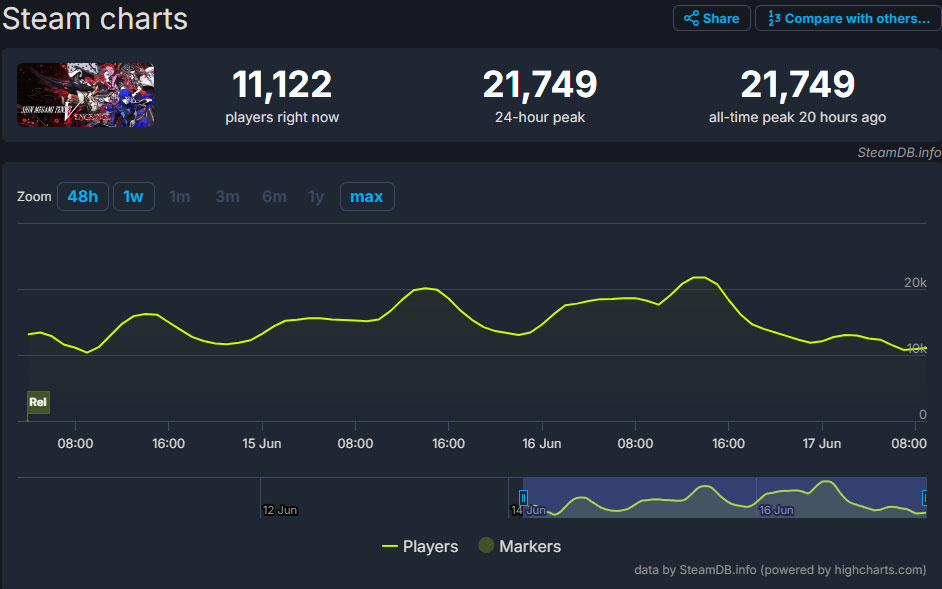This screenshot has width=942, height=589.
Task: Select the max zoom range
Action: click(367, 196)
